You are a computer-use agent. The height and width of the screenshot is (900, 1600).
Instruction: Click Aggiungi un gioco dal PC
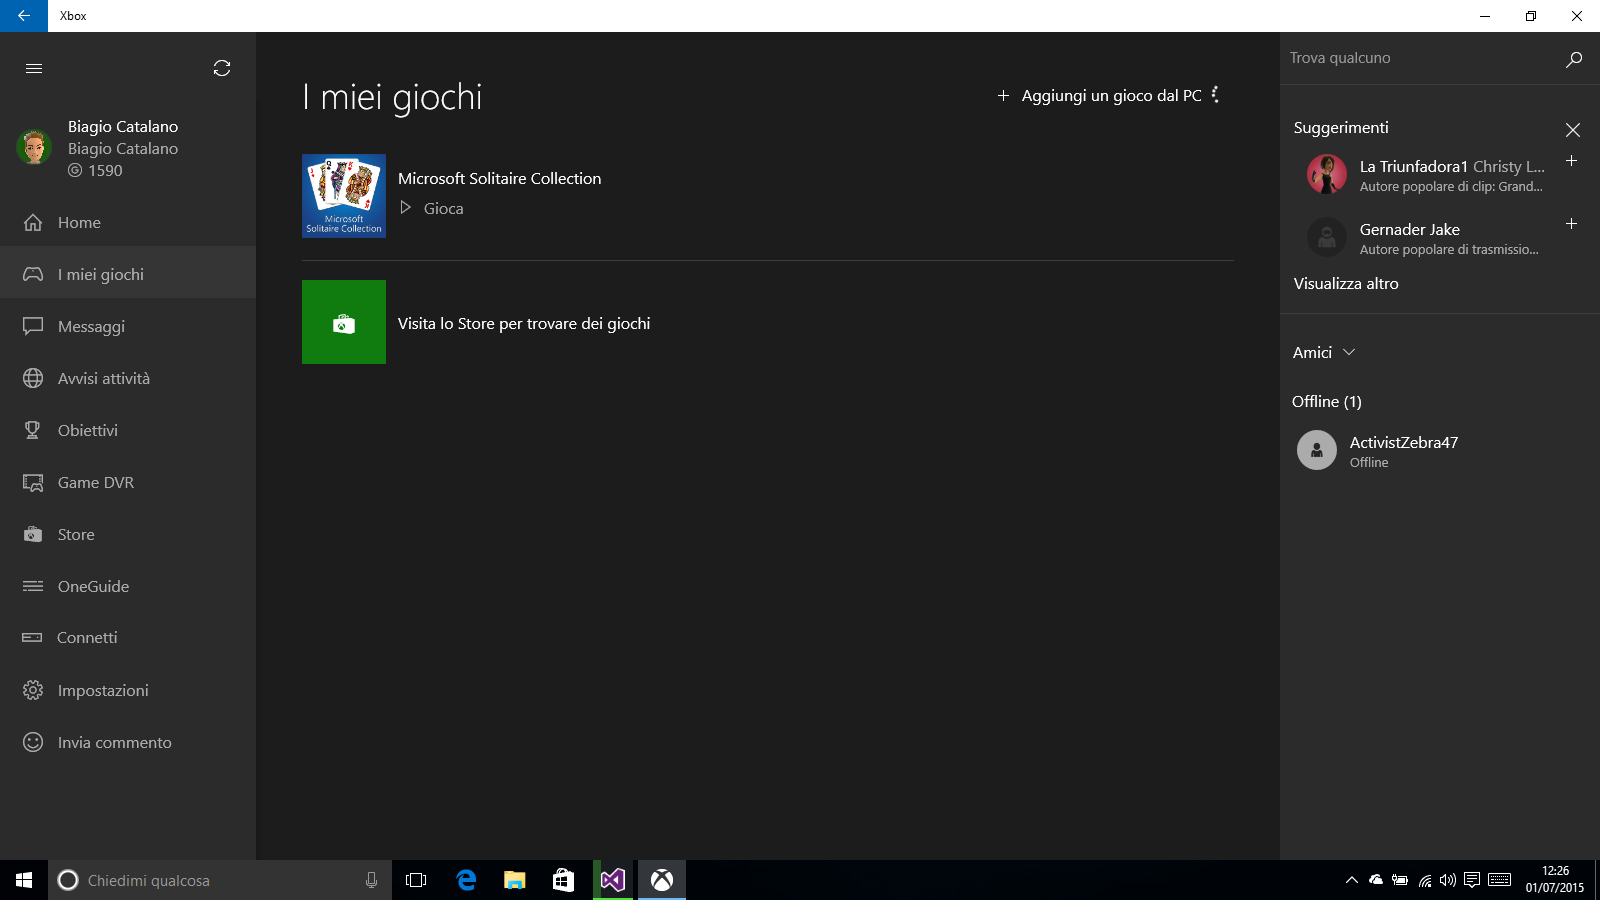pyautogui.click(x=1100, y=96)
